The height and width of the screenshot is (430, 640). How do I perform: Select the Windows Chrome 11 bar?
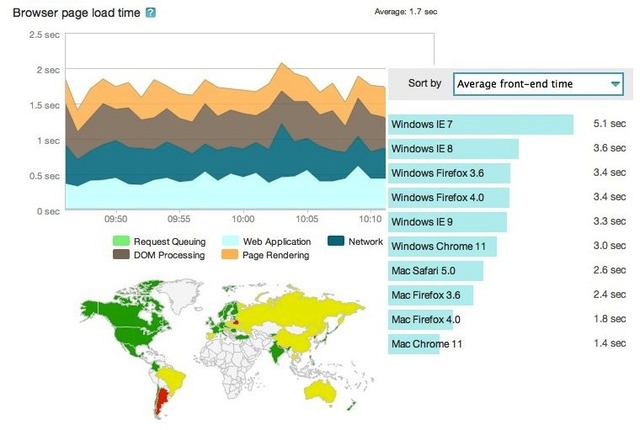442,246
